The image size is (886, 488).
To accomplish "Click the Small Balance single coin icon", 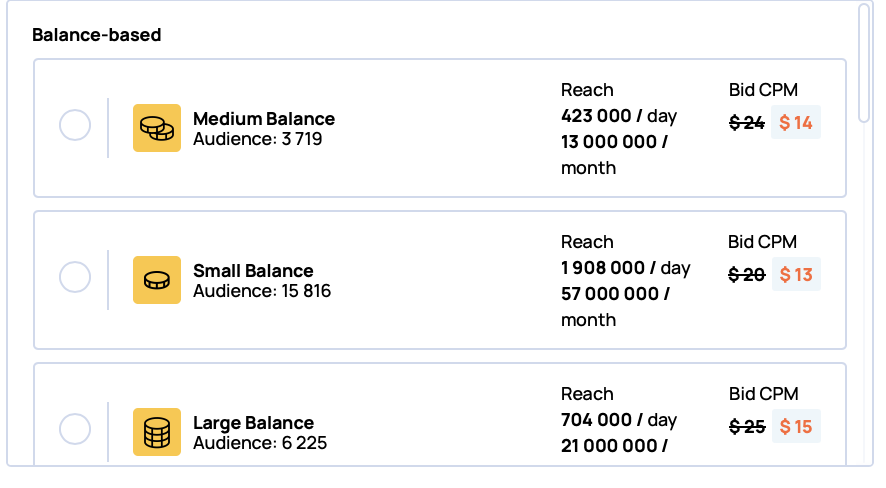I will pyautogui.click(x=157, y=280).
